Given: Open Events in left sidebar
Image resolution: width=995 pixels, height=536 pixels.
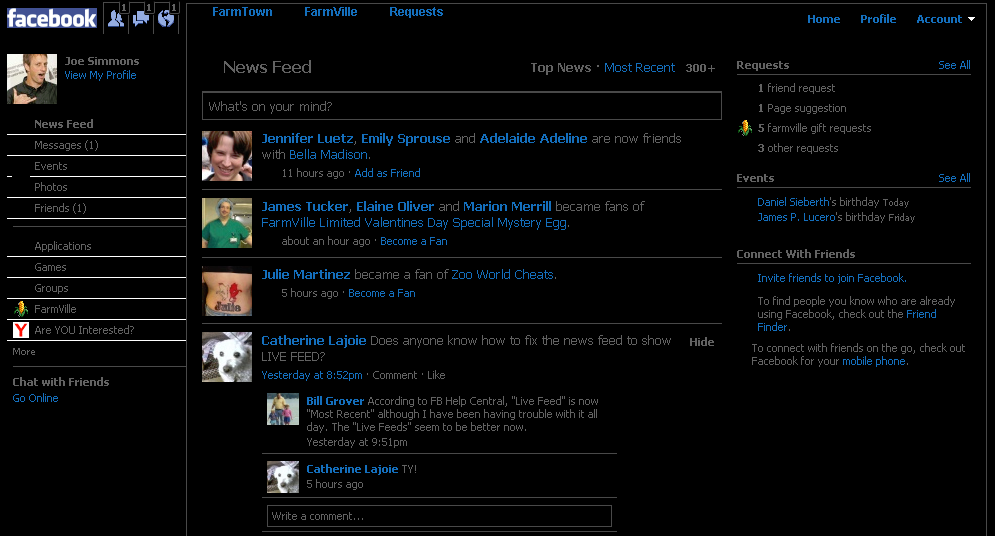Looking at the screenshot, I should [x=51, y=166].
